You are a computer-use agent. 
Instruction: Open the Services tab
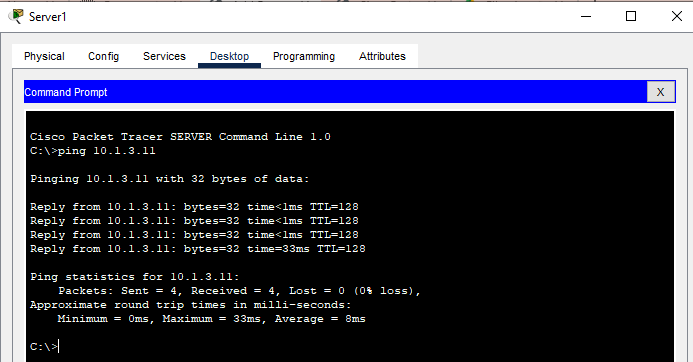coord(164,56)
